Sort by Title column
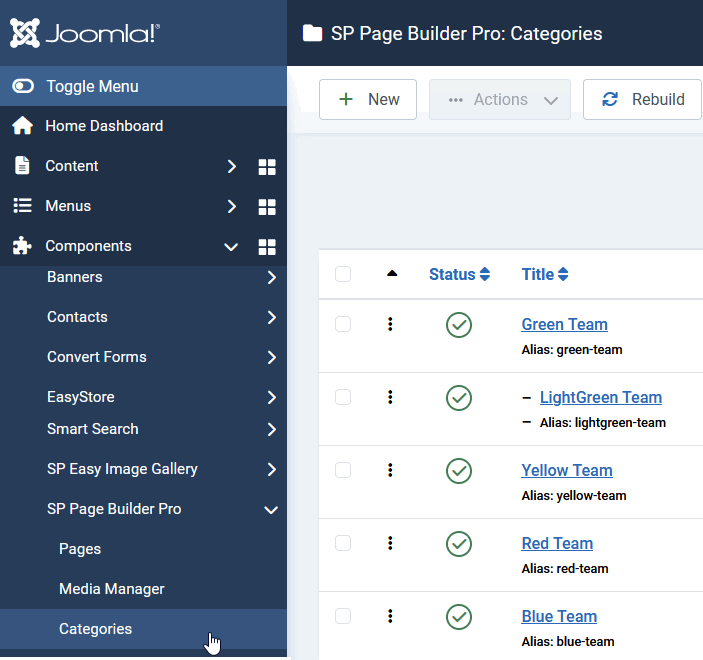This screenshot has width=703, height=660. (x=545, y=274)
